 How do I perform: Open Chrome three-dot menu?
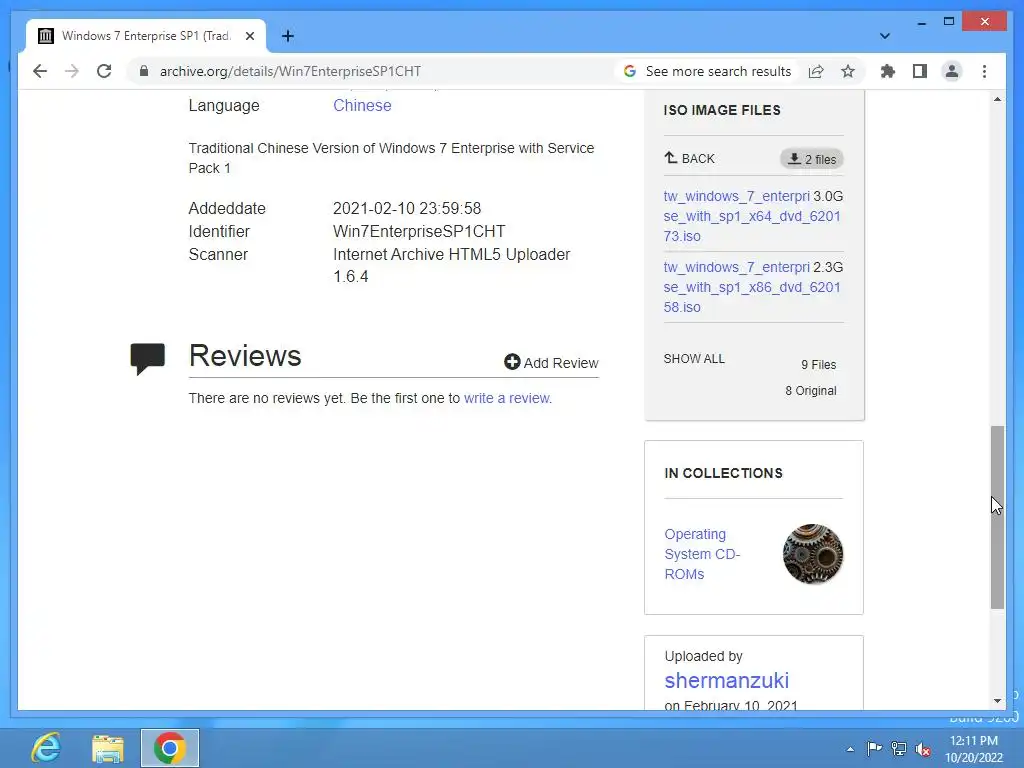[x=984, y=71]
